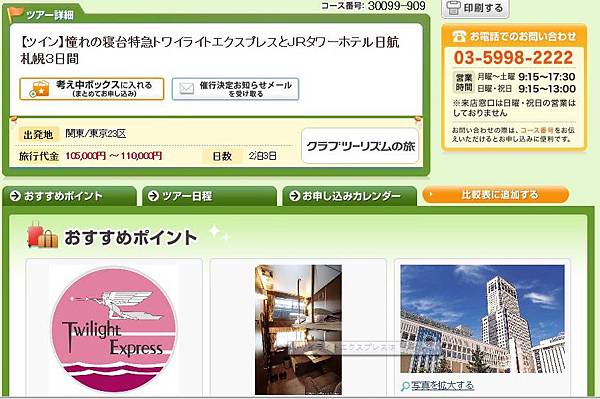The image size is (600, 399).
Task: Click the 印刷する print button
Action: (x=475, y=8)
